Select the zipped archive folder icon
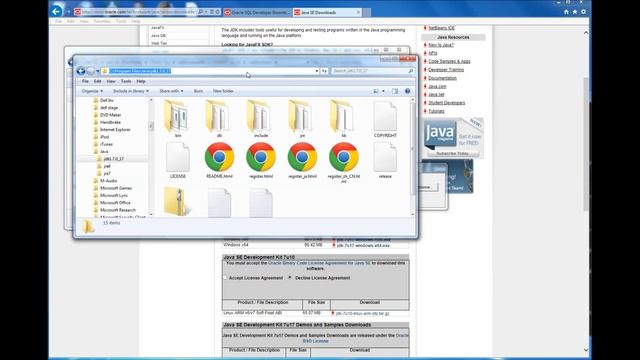This screenshot has height=360, width=640. (x=177, y=202)
